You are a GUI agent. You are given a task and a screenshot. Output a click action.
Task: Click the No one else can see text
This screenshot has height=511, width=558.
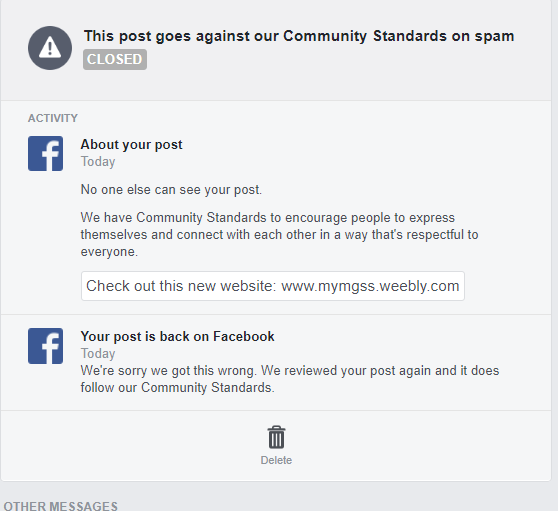(x=171, y=190)
